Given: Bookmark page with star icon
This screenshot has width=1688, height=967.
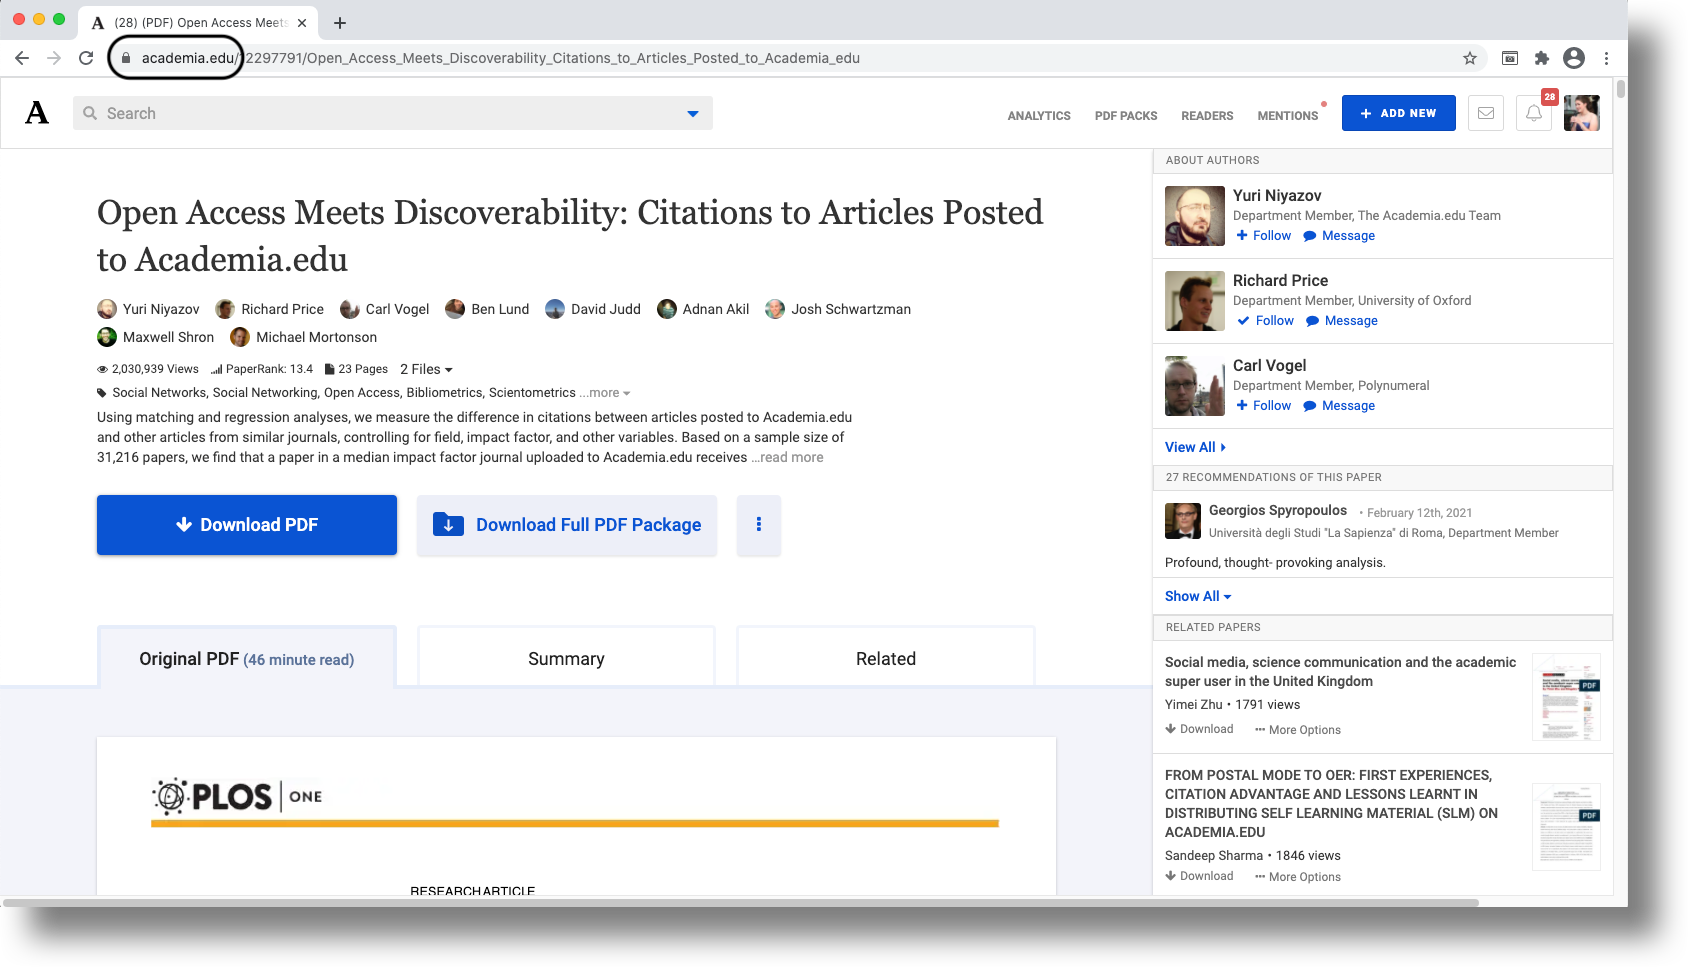Looking at the screenshot, I should click(x=1470, y=58).
